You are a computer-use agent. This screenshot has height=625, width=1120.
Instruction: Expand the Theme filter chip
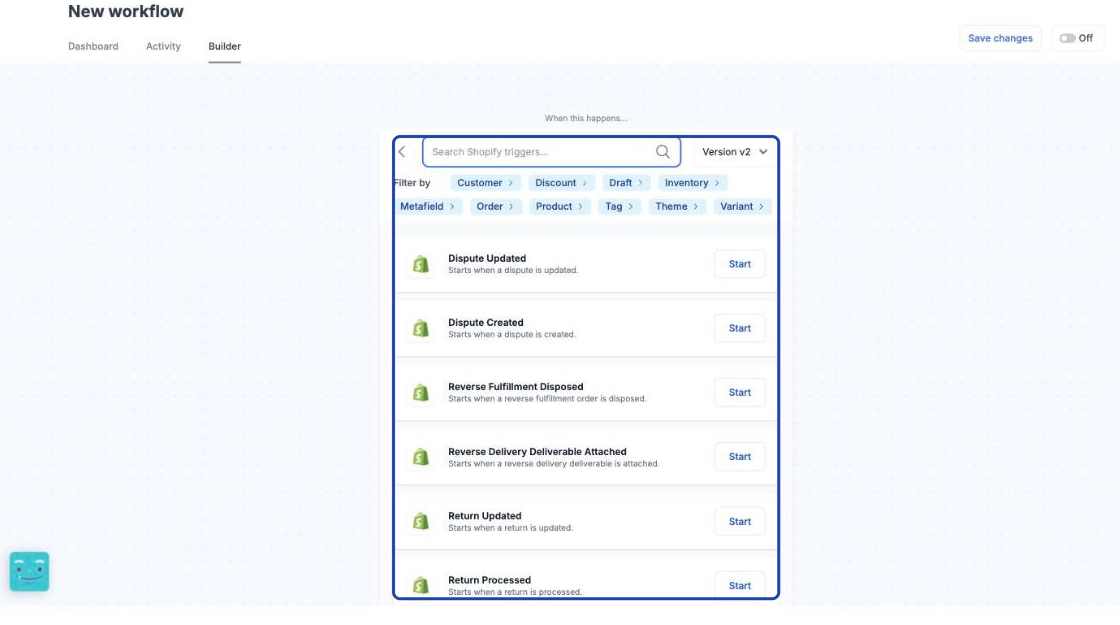click(x=676, y=206)
